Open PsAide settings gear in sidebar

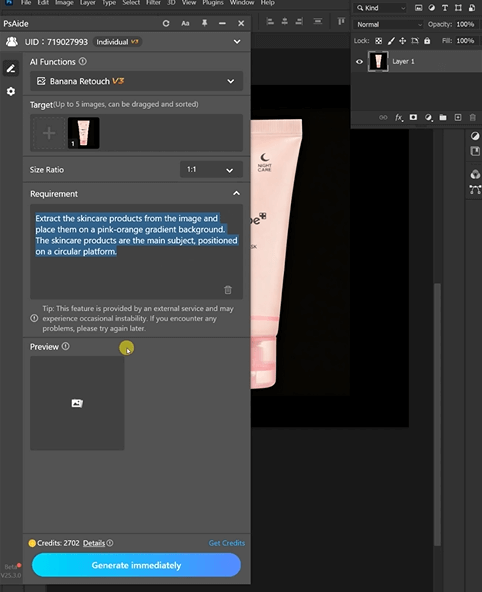click(x=11, y=91)
